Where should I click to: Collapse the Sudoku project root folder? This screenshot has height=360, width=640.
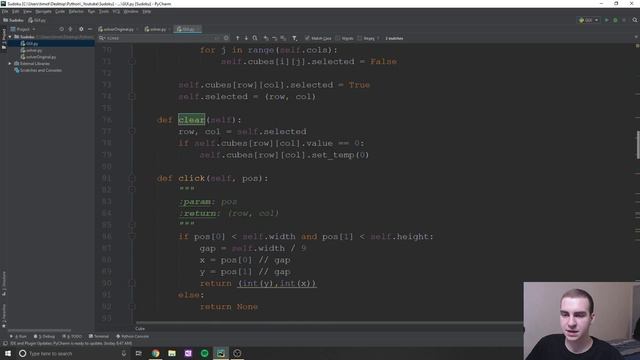point(10,37)
